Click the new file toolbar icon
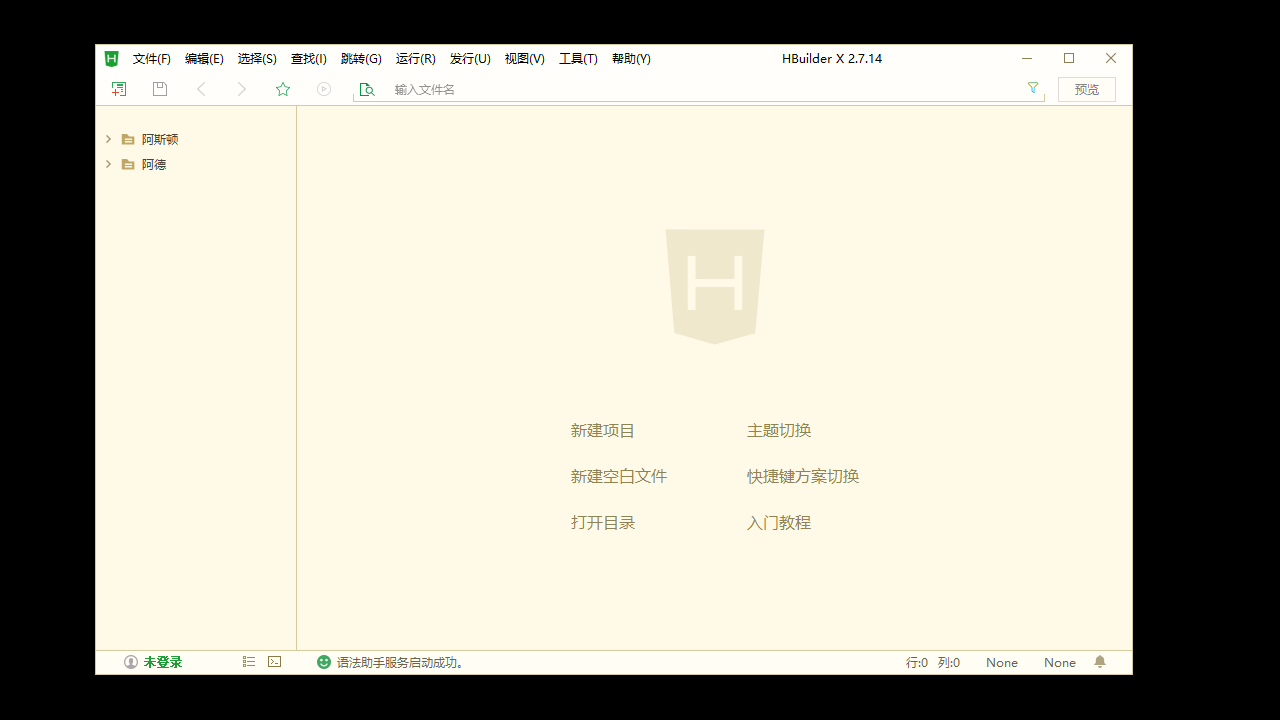This screenshot has height=720, width=1280. [x=119, y=89]
